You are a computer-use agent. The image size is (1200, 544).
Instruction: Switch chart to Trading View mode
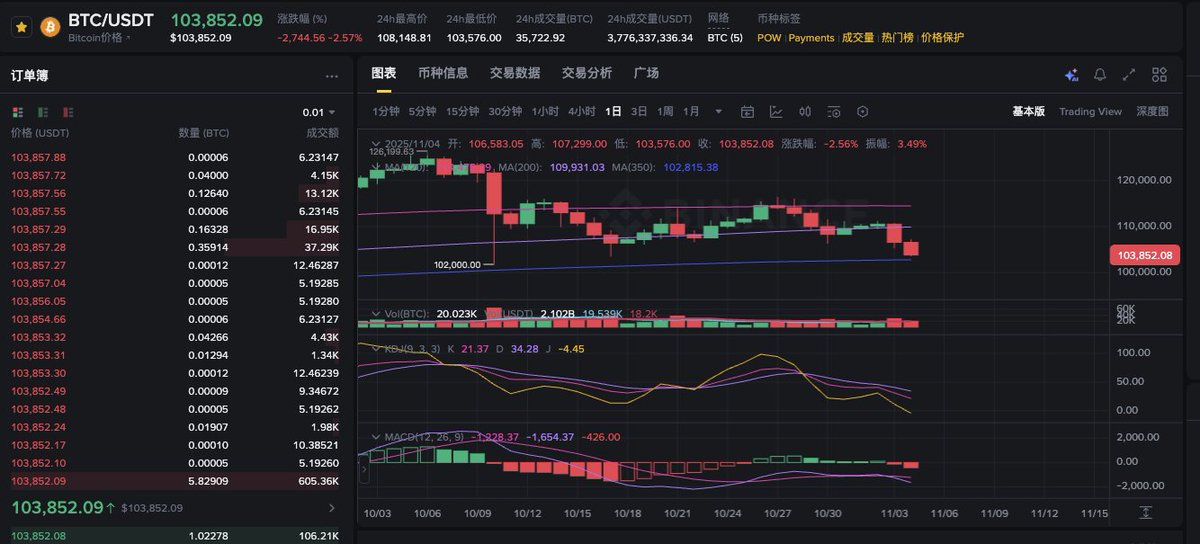pyautogui.click(x=1090, y=112)
